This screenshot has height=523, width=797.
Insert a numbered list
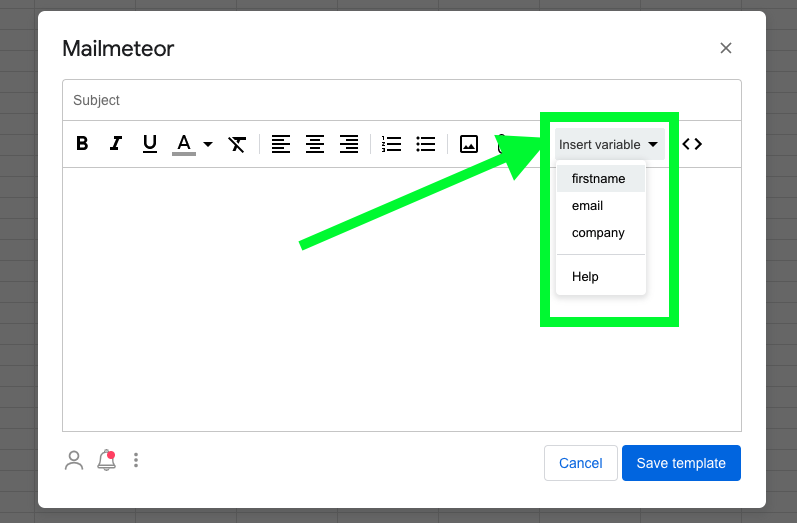(392, 144)
